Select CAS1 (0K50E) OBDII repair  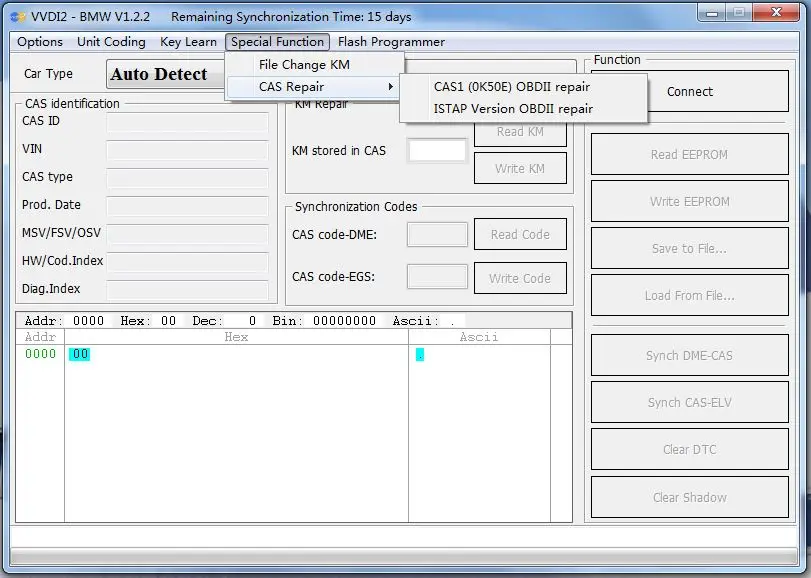click(523, 87)
